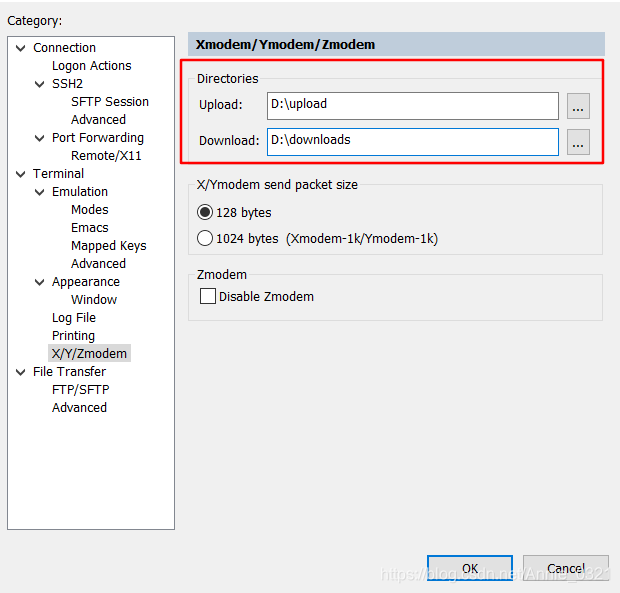This screenshot has height=593, width=620.
Task: Select Emulation category
Action: tap(80, 192)
